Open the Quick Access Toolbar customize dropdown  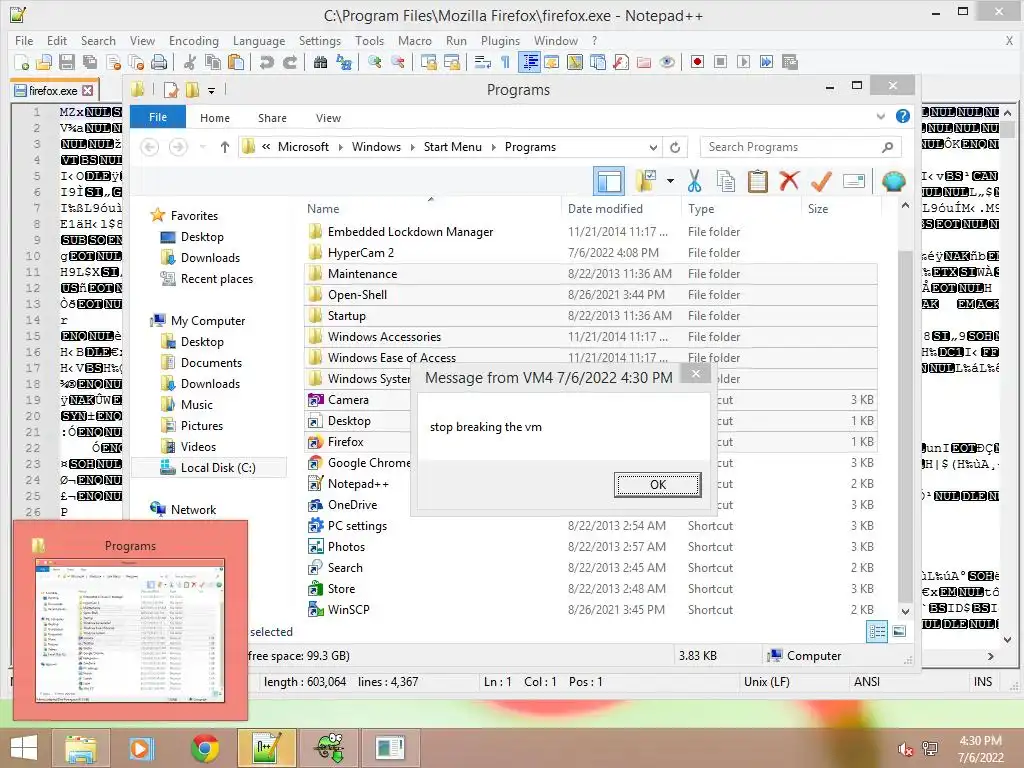click(211, 90)
